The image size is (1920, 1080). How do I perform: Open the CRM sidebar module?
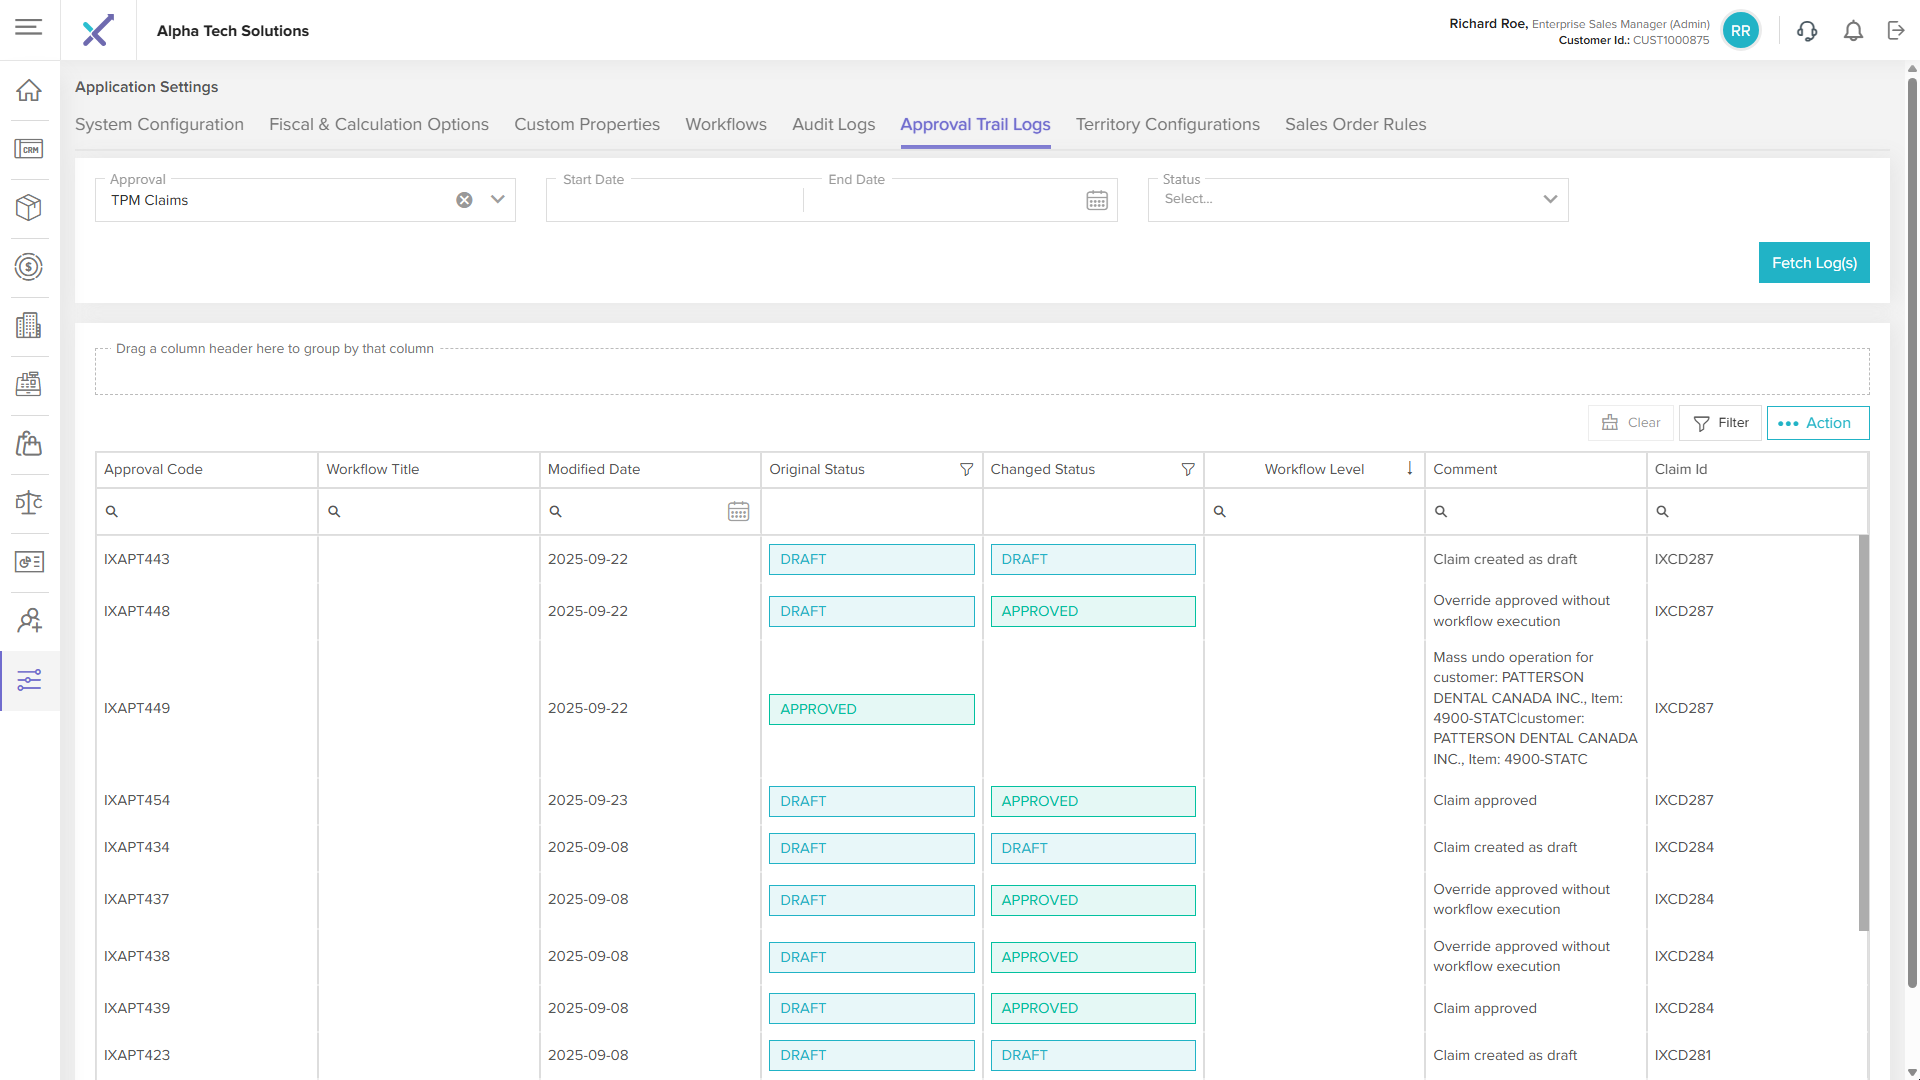(x=29, y=149)
